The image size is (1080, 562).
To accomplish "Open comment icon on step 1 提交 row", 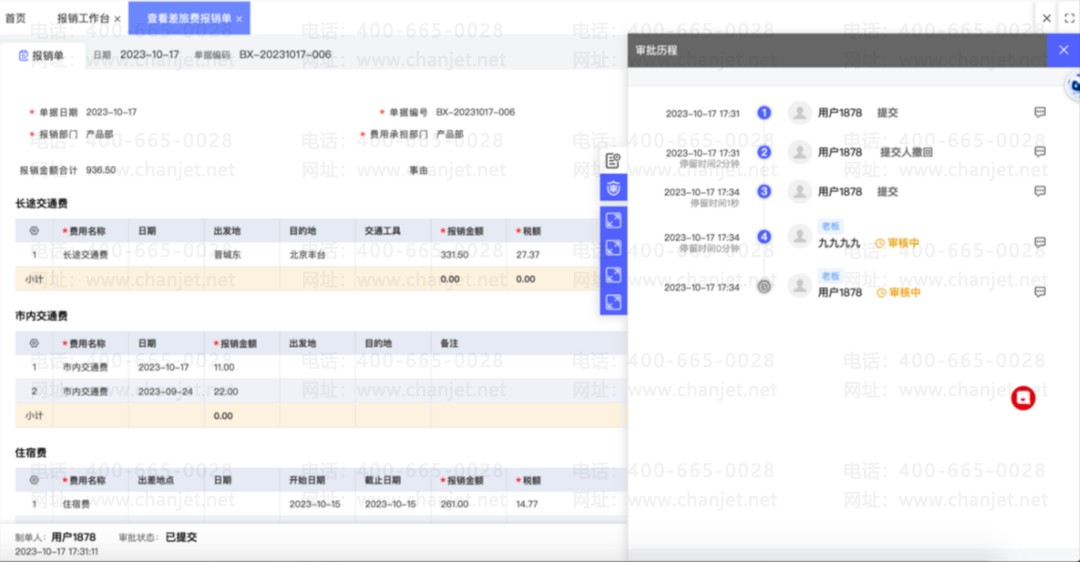I will [1040, 112].
